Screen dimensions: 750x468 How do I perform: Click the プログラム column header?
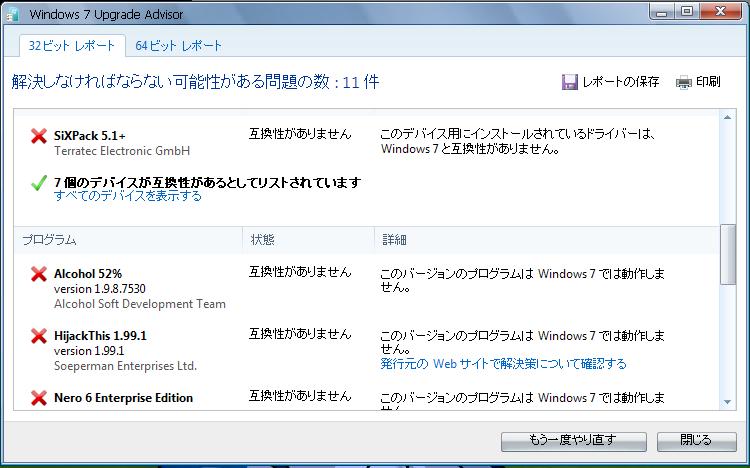click(x=128, y=240)
